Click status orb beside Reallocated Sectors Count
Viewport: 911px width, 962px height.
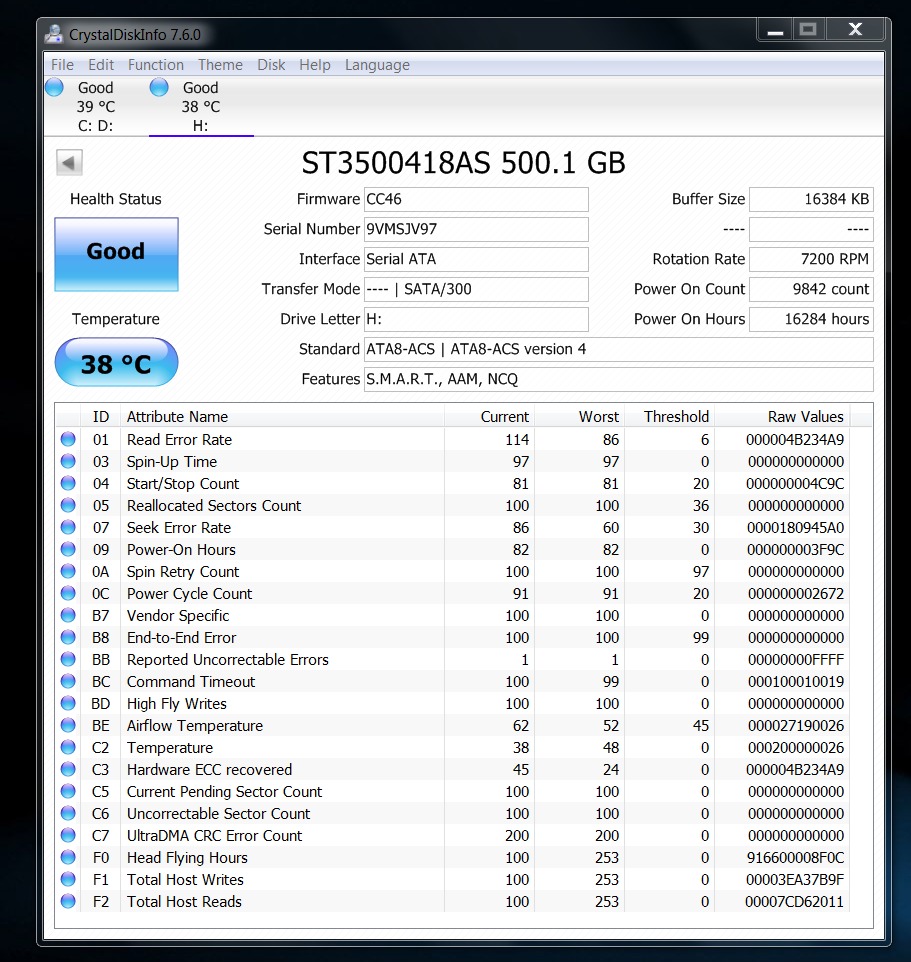coord(68,506)
